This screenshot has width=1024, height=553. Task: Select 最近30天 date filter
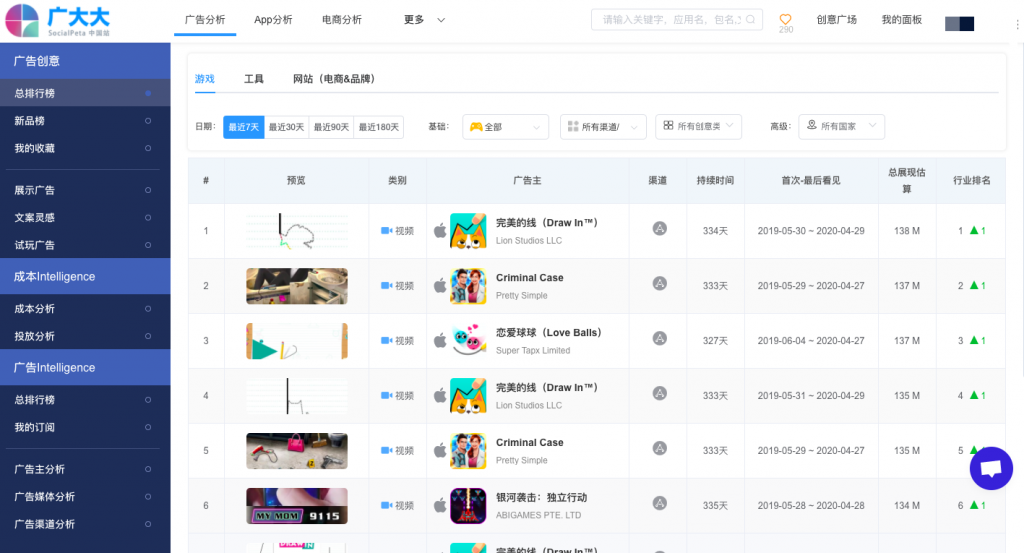tap(287, 127)
